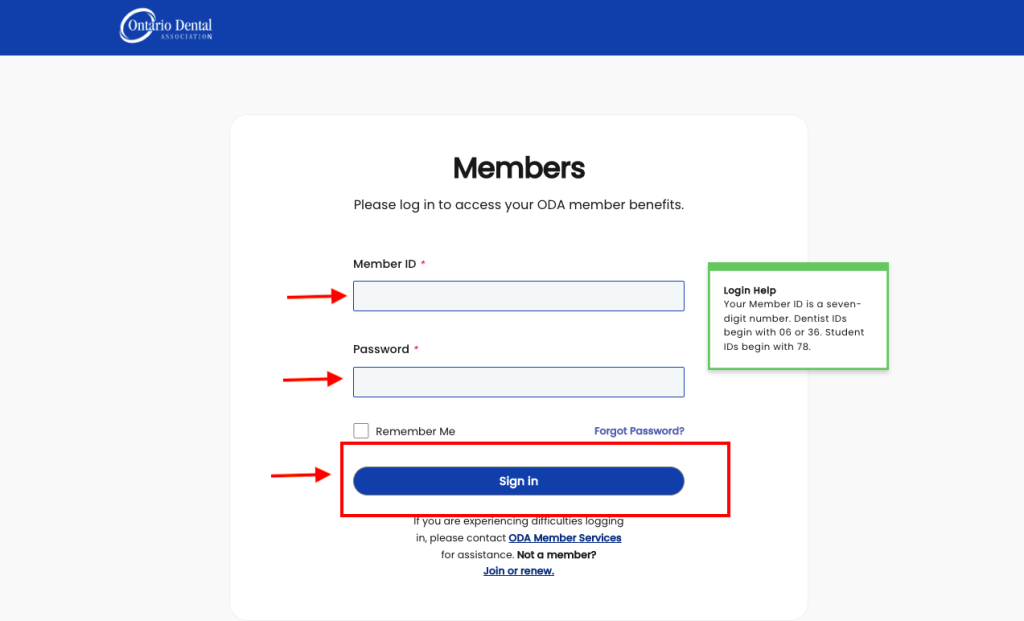Focus the Password input field

[519, 382]
